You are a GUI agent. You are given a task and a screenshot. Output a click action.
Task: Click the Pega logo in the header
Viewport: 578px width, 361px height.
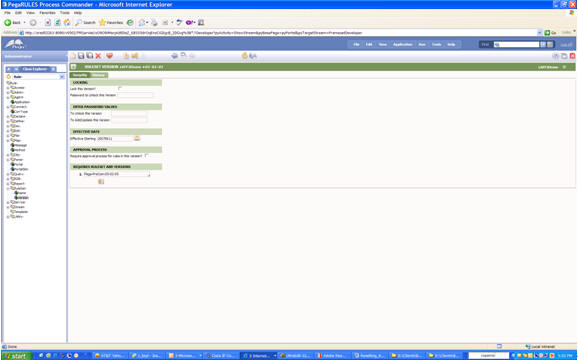point(15,44)
